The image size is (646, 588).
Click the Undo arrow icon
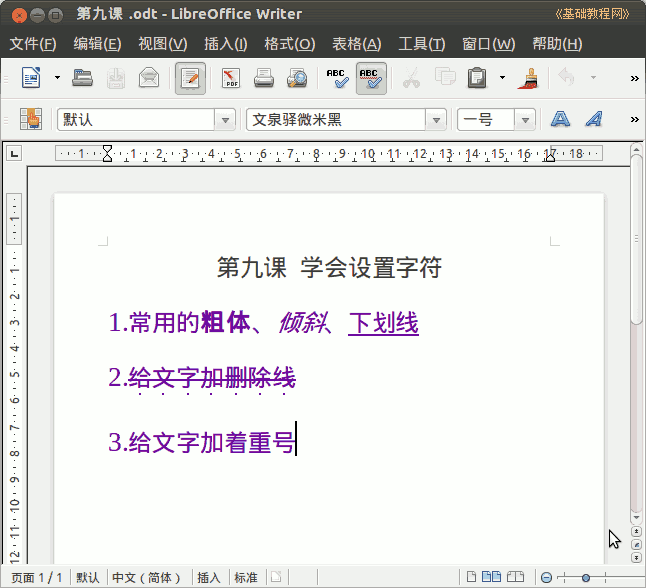click(566, 77)
